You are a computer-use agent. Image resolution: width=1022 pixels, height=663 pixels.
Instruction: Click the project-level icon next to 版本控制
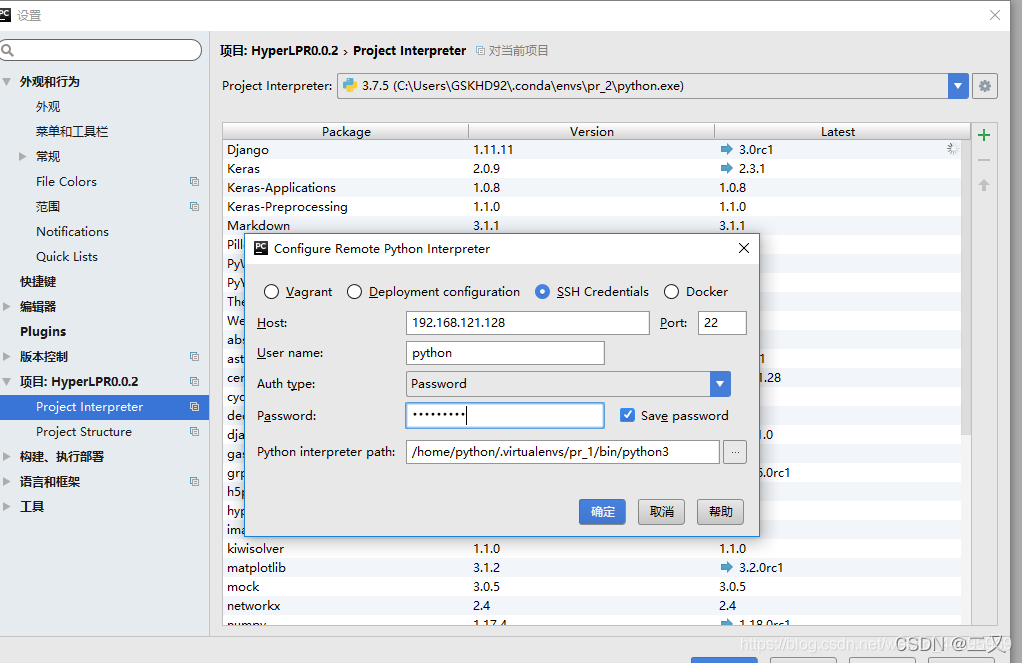point(194,356)
